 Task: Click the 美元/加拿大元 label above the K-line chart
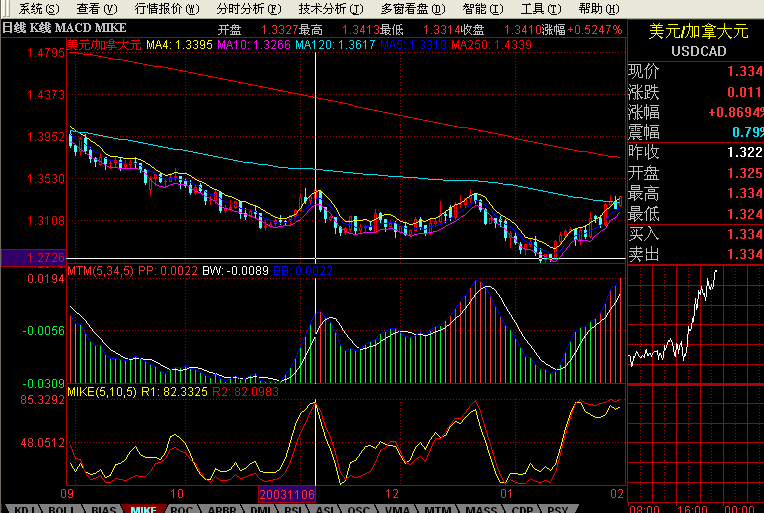point(104,45)
